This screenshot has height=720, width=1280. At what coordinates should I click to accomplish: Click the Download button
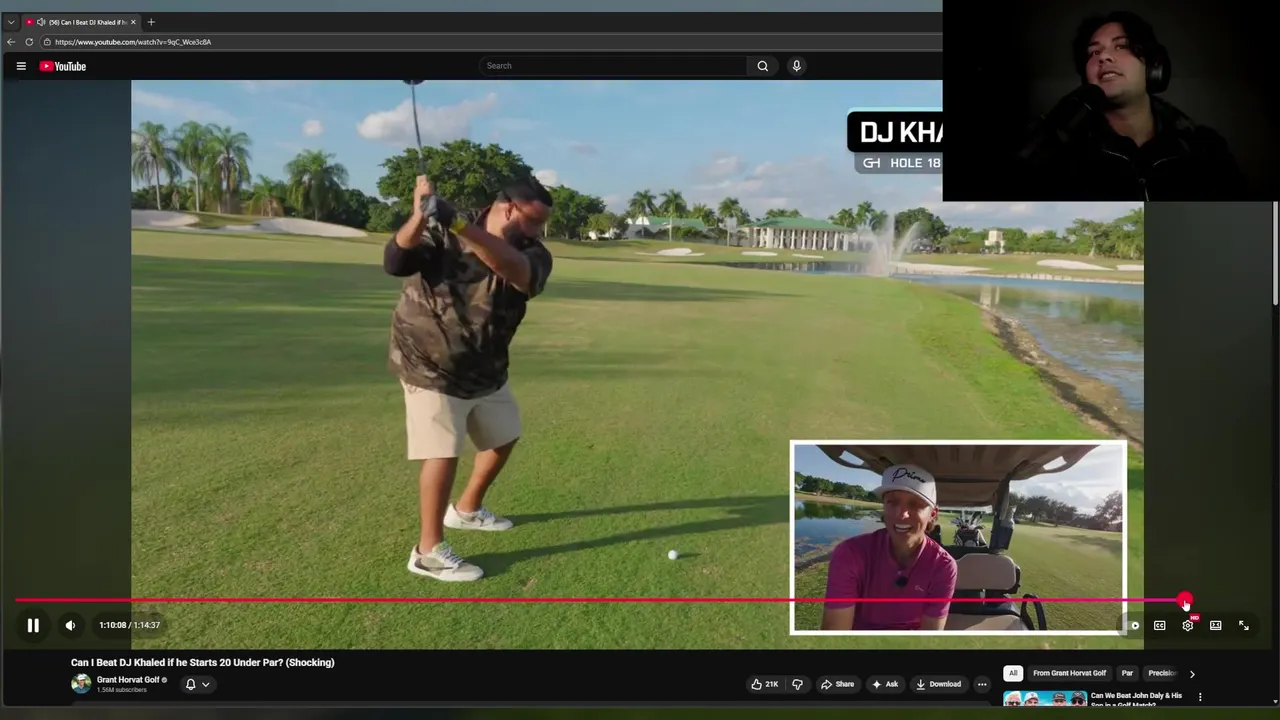(x=938, y=684)
